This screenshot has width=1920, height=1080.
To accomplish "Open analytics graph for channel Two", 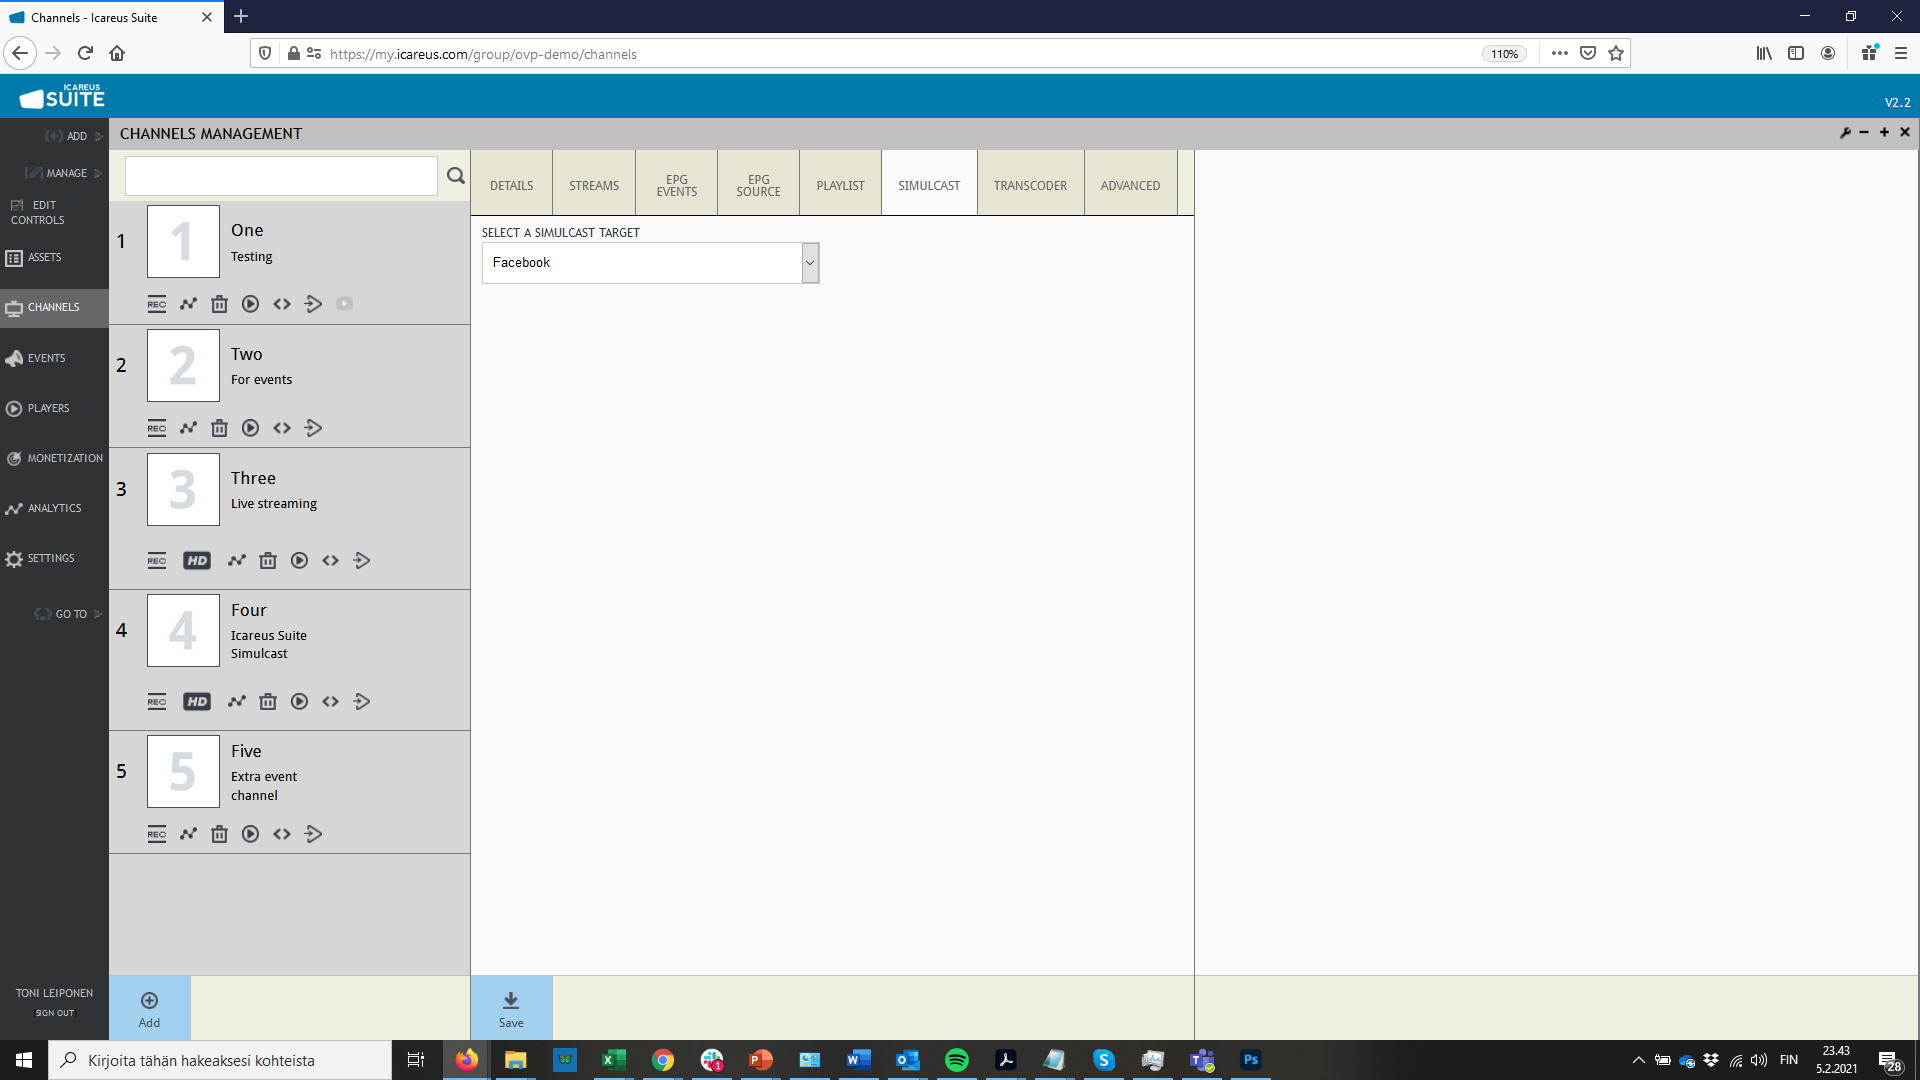I will [x=188, y=428].
